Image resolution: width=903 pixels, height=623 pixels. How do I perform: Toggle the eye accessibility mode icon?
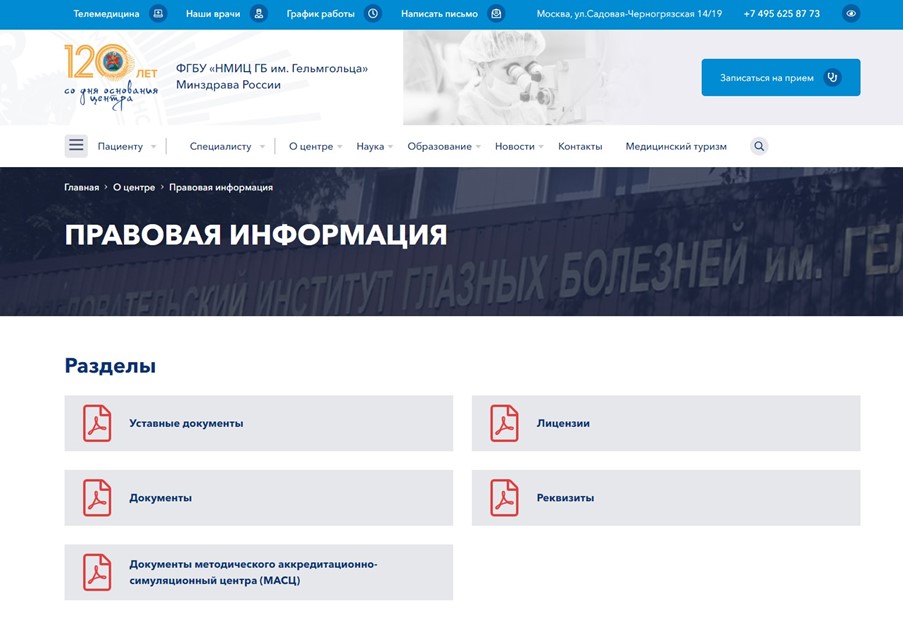[x=851, y=14]
